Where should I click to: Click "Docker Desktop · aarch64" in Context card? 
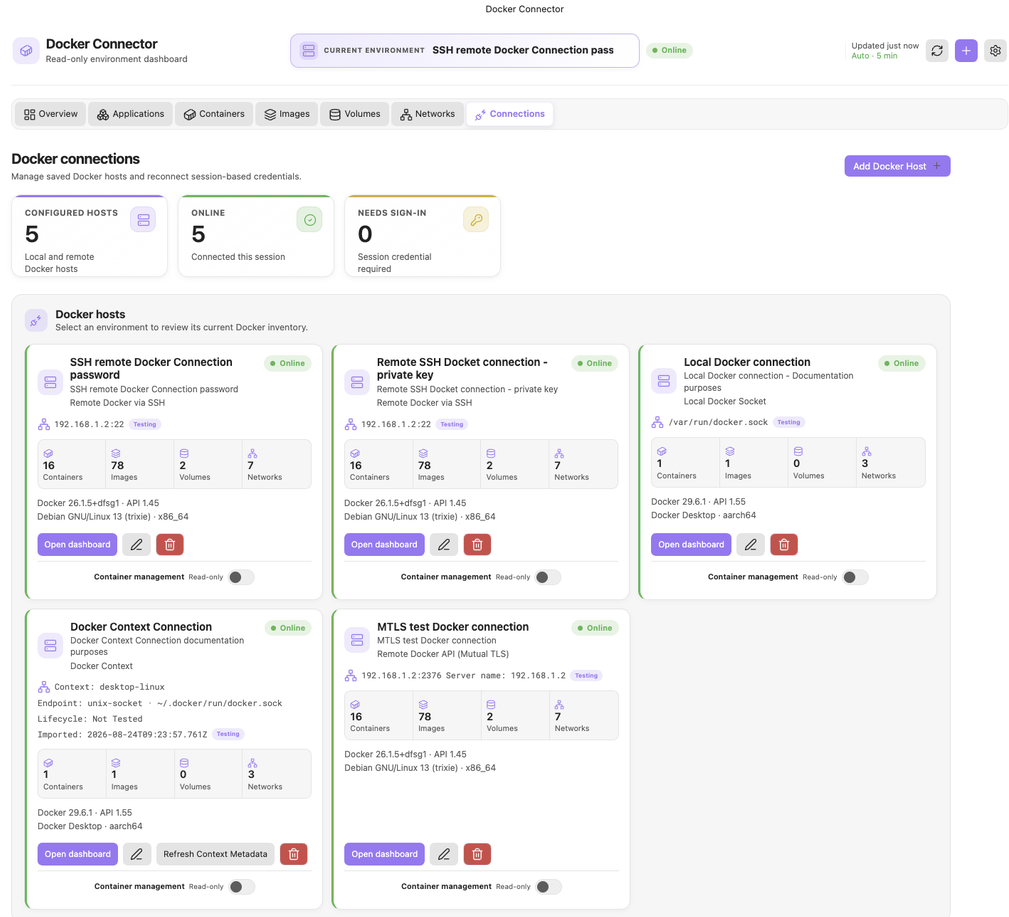(90, 826)
